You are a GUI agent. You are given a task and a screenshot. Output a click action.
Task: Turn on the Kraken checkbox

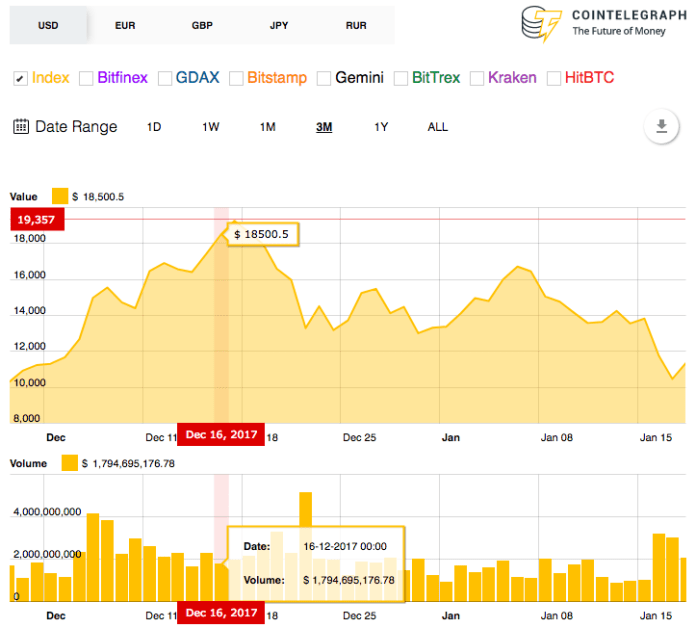(477, 78)
